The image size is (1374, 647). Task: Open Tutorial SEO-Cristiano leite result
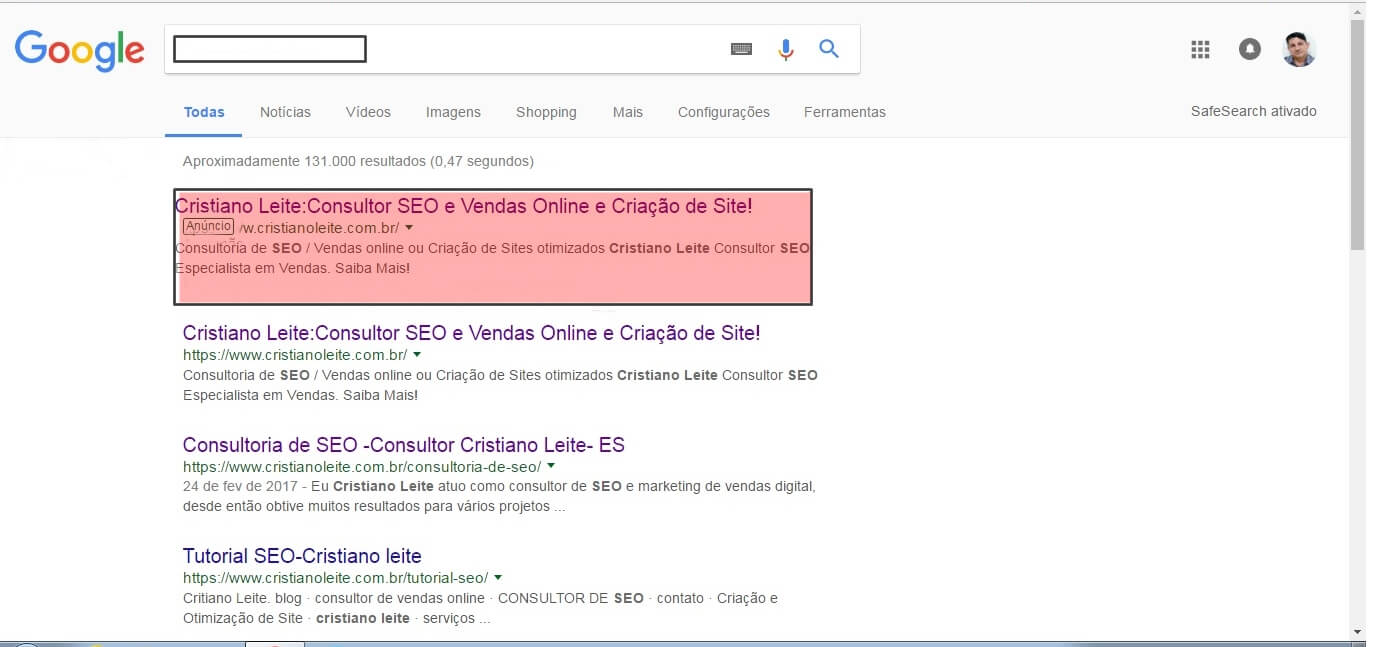coord(302,556)
